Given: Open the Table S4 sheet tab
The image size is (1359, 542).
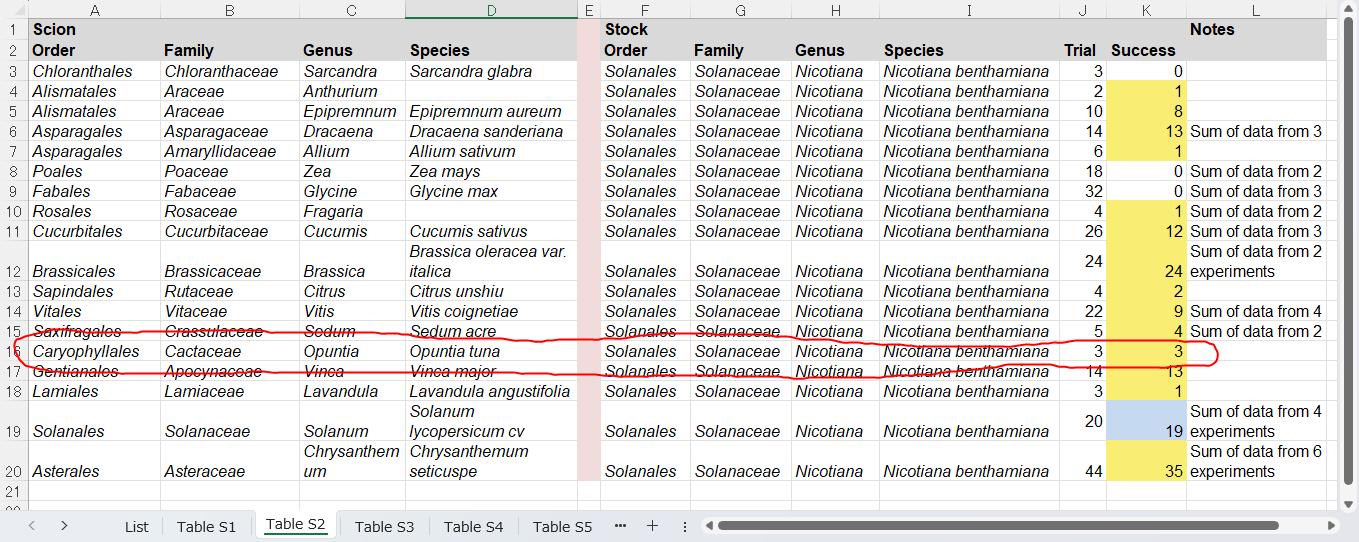Looking at the screenshot, I should [x=473, y=527].
